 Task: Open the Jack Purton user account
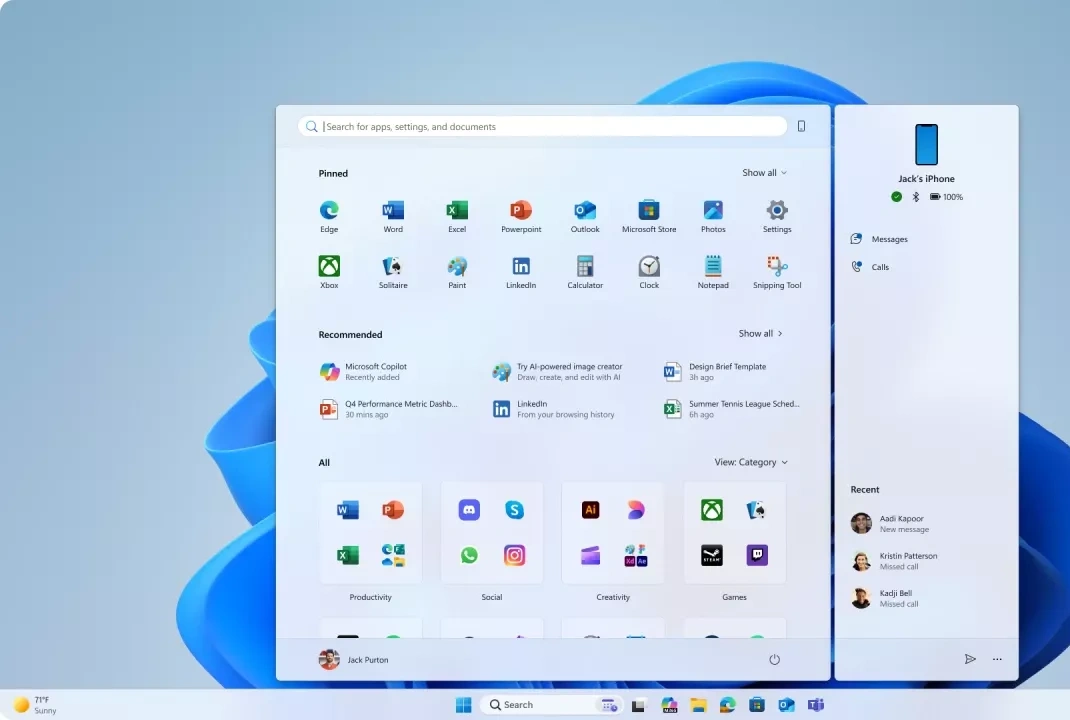pyautogui.click(x=354, y=660)
